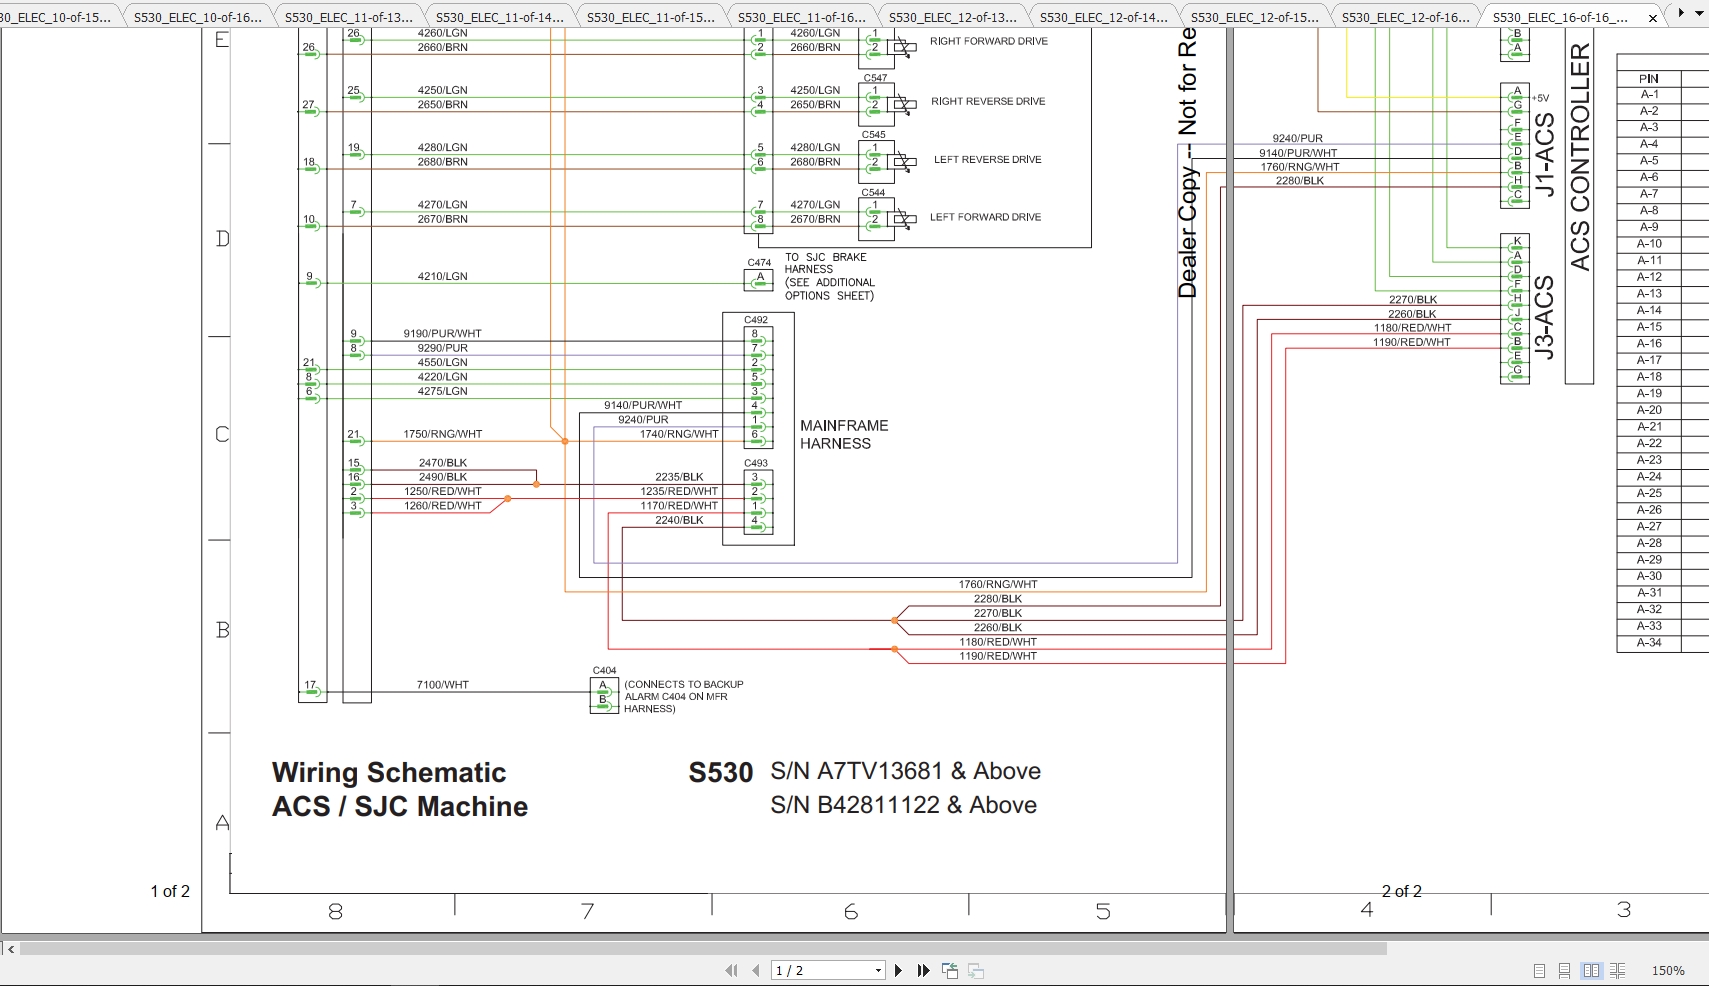This screenshot has width=1709, height=986.
Task: Go to the first page using the toolbar
Action: click(x=732, y=970)
